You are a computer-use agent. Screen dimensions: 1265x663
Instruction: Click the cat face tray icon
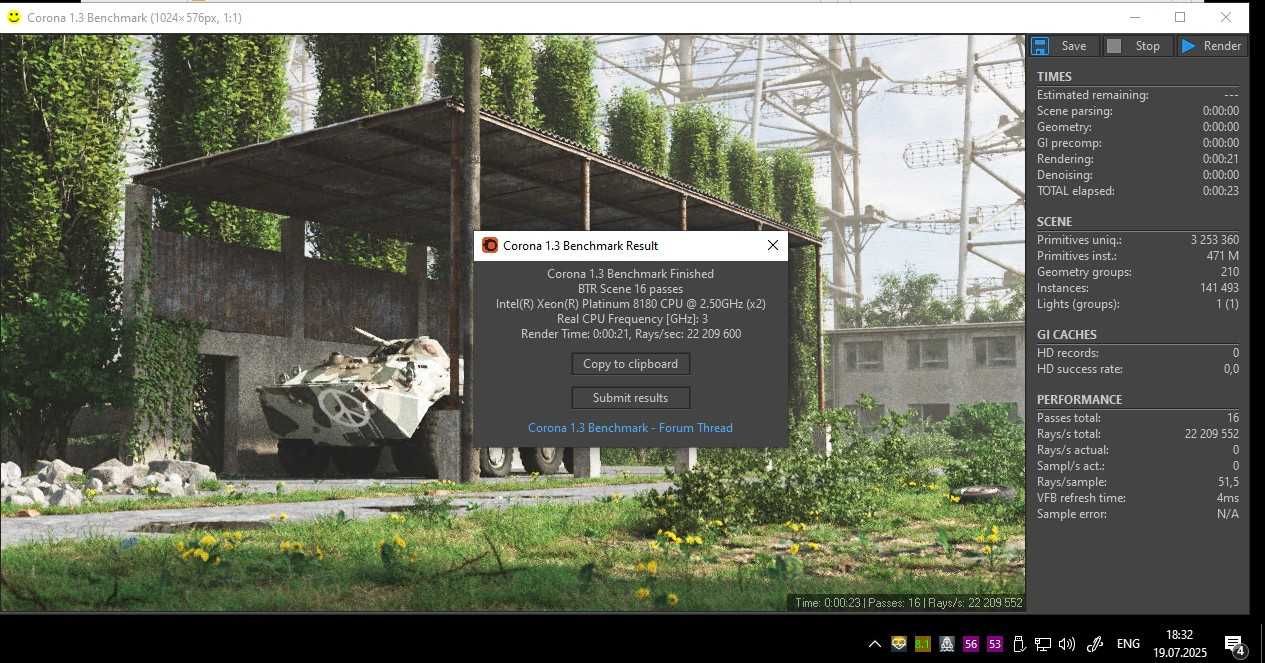coord(898,644)
